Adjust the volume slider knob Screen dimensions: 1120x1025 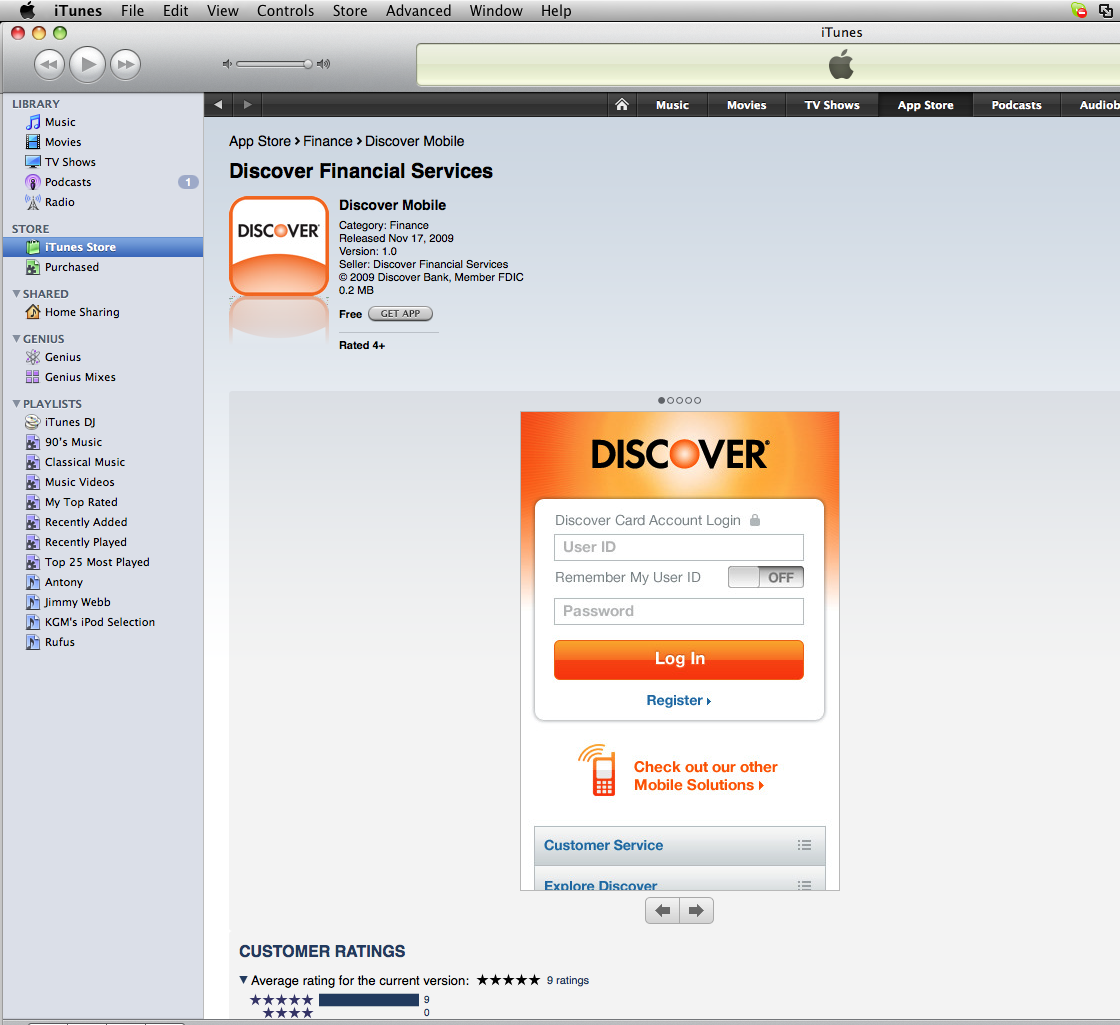(308, 64)
